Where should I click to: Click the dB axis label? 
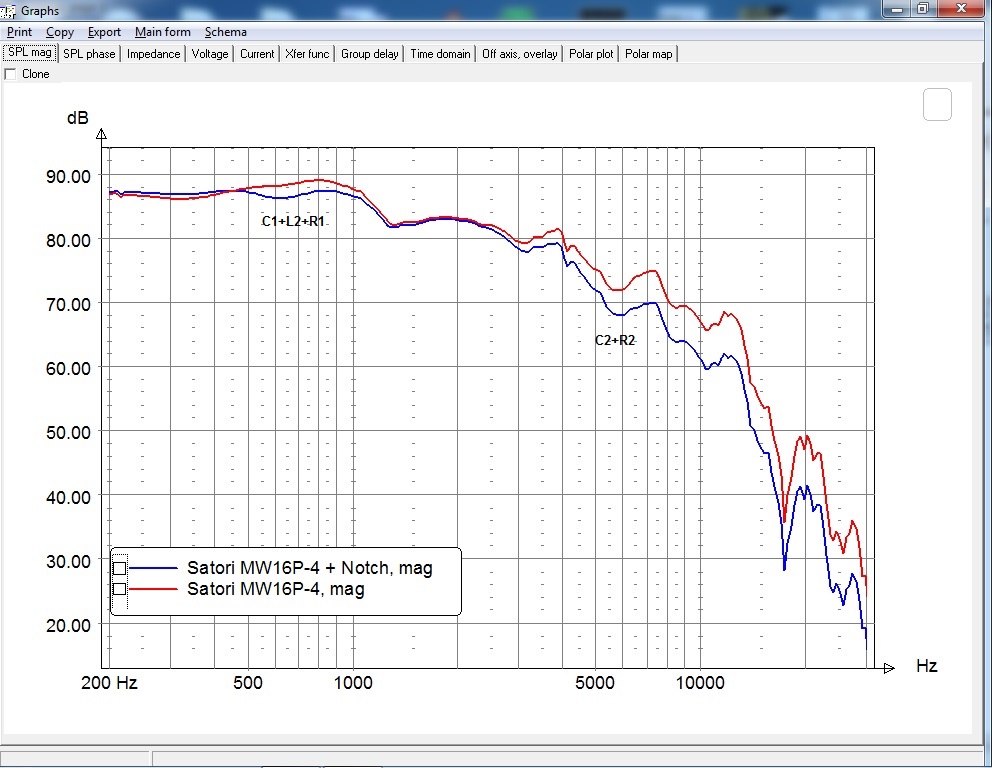pos(78,118)
